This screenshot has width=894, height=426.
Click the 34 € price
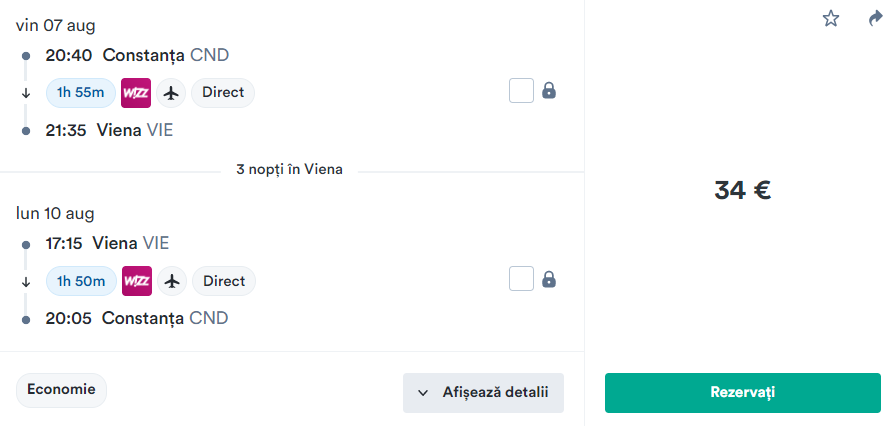click(x=742, y=190)
